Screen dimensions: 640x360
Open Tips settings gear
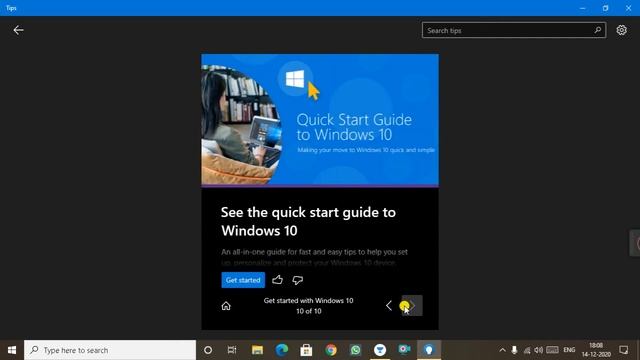(621, 30)
